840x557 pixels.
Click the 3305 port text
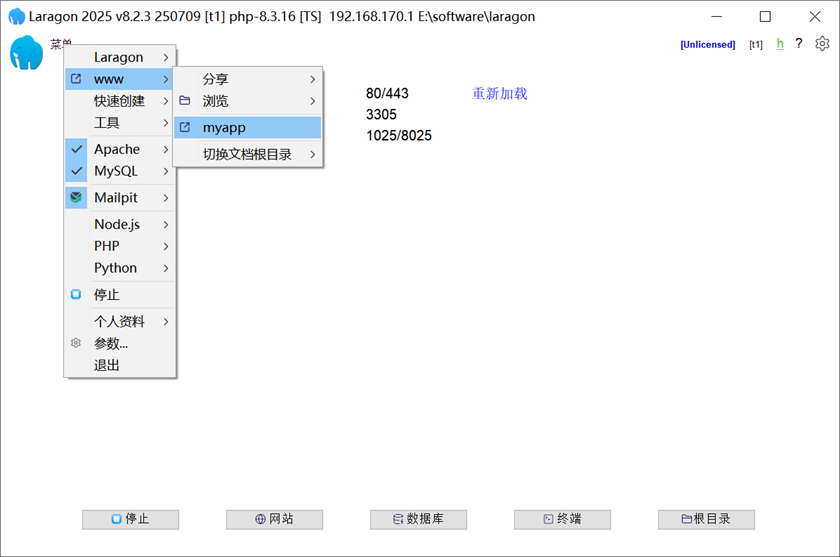coord(381,115)
